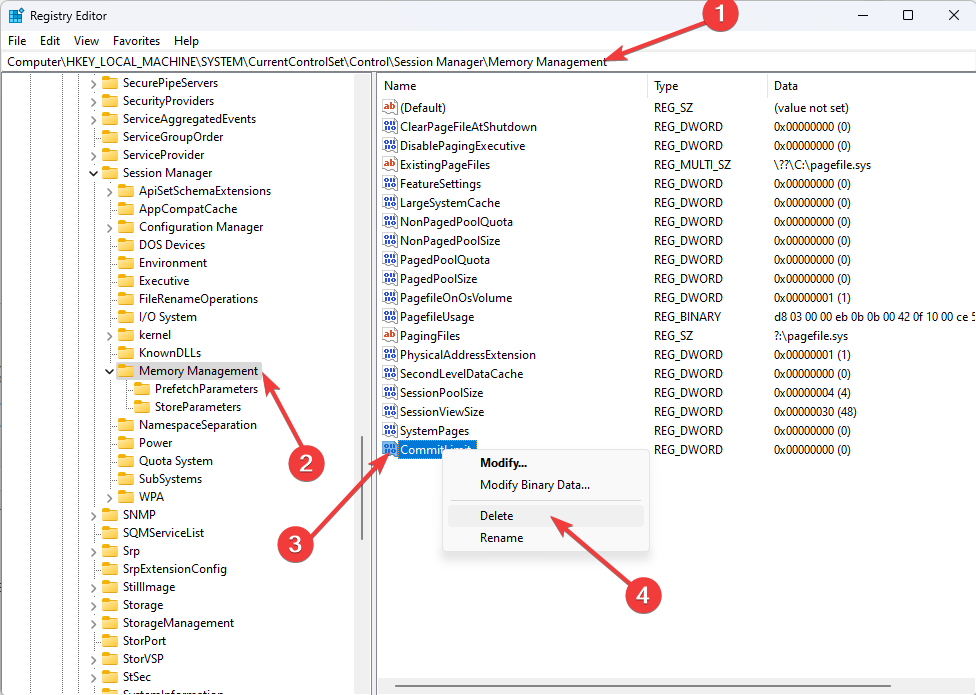Screen dimensions: 976x695
Task: Select Rename in the context menu
Action: point(545,538)
